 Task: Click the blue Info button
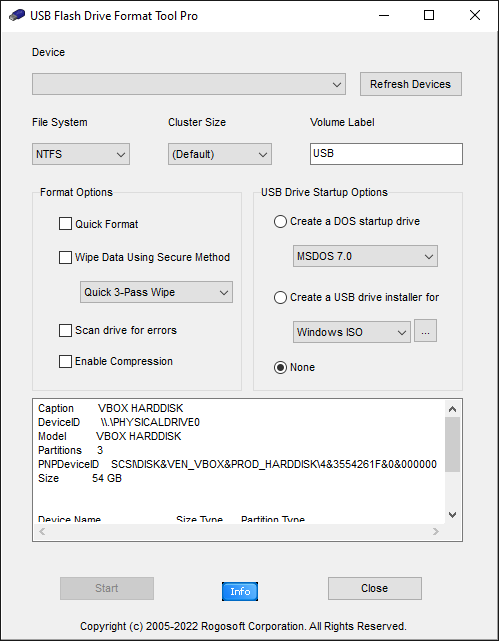[240, 592]
